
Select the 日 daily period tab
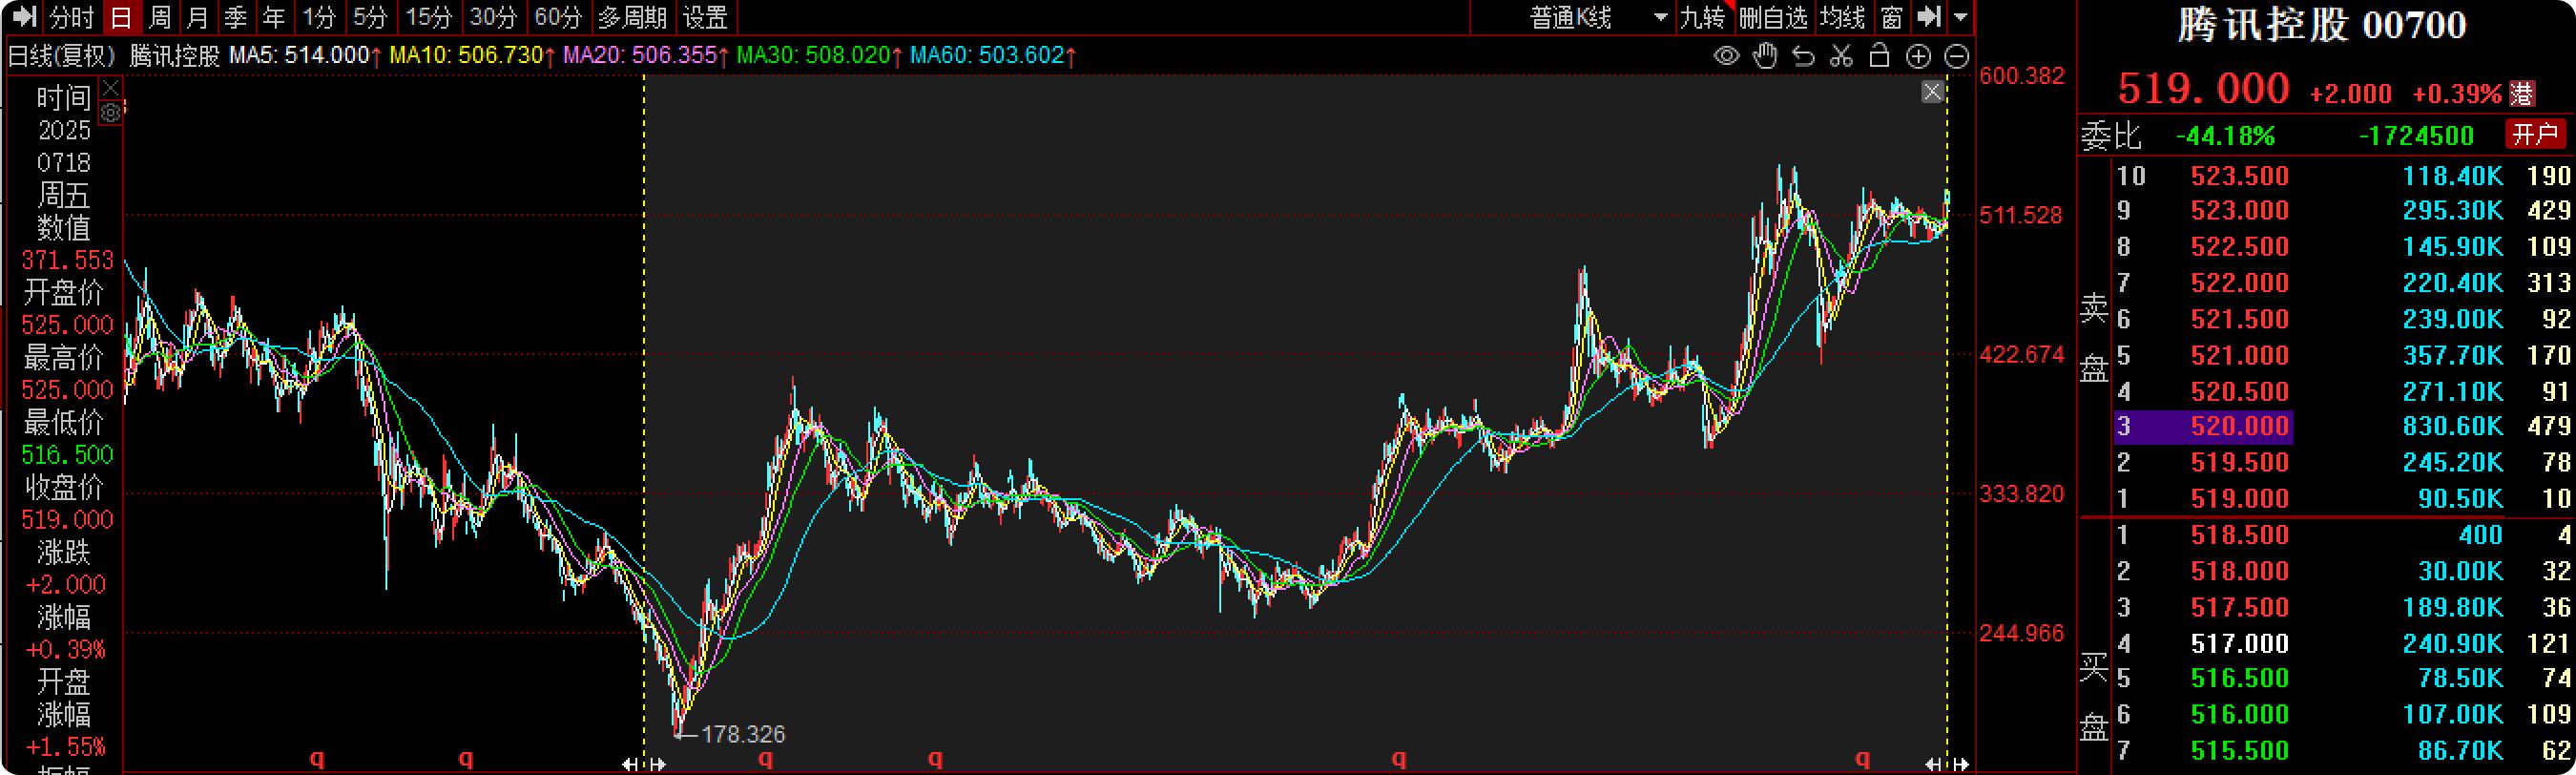point(121,17)
